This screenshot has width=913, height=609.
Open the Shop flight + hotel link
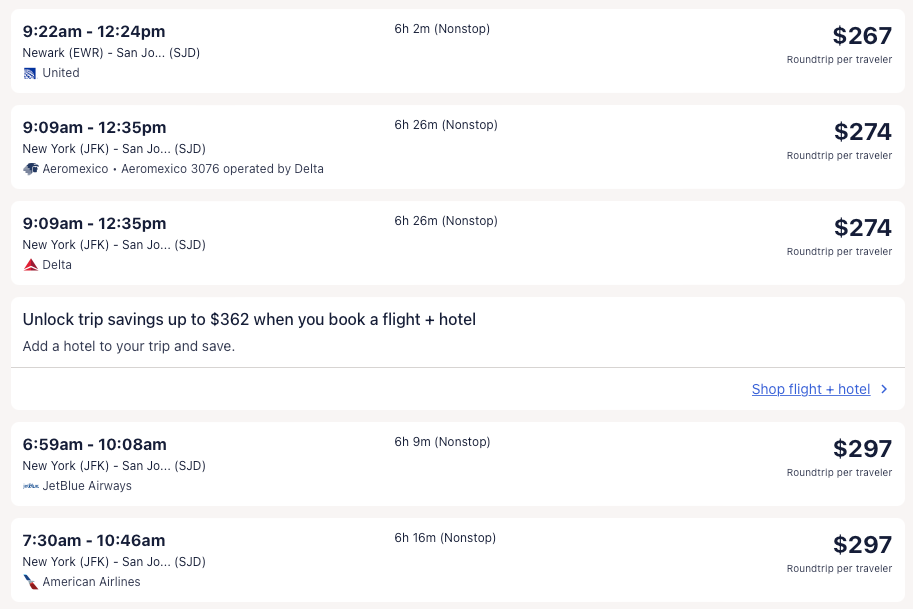click(810, 389)
